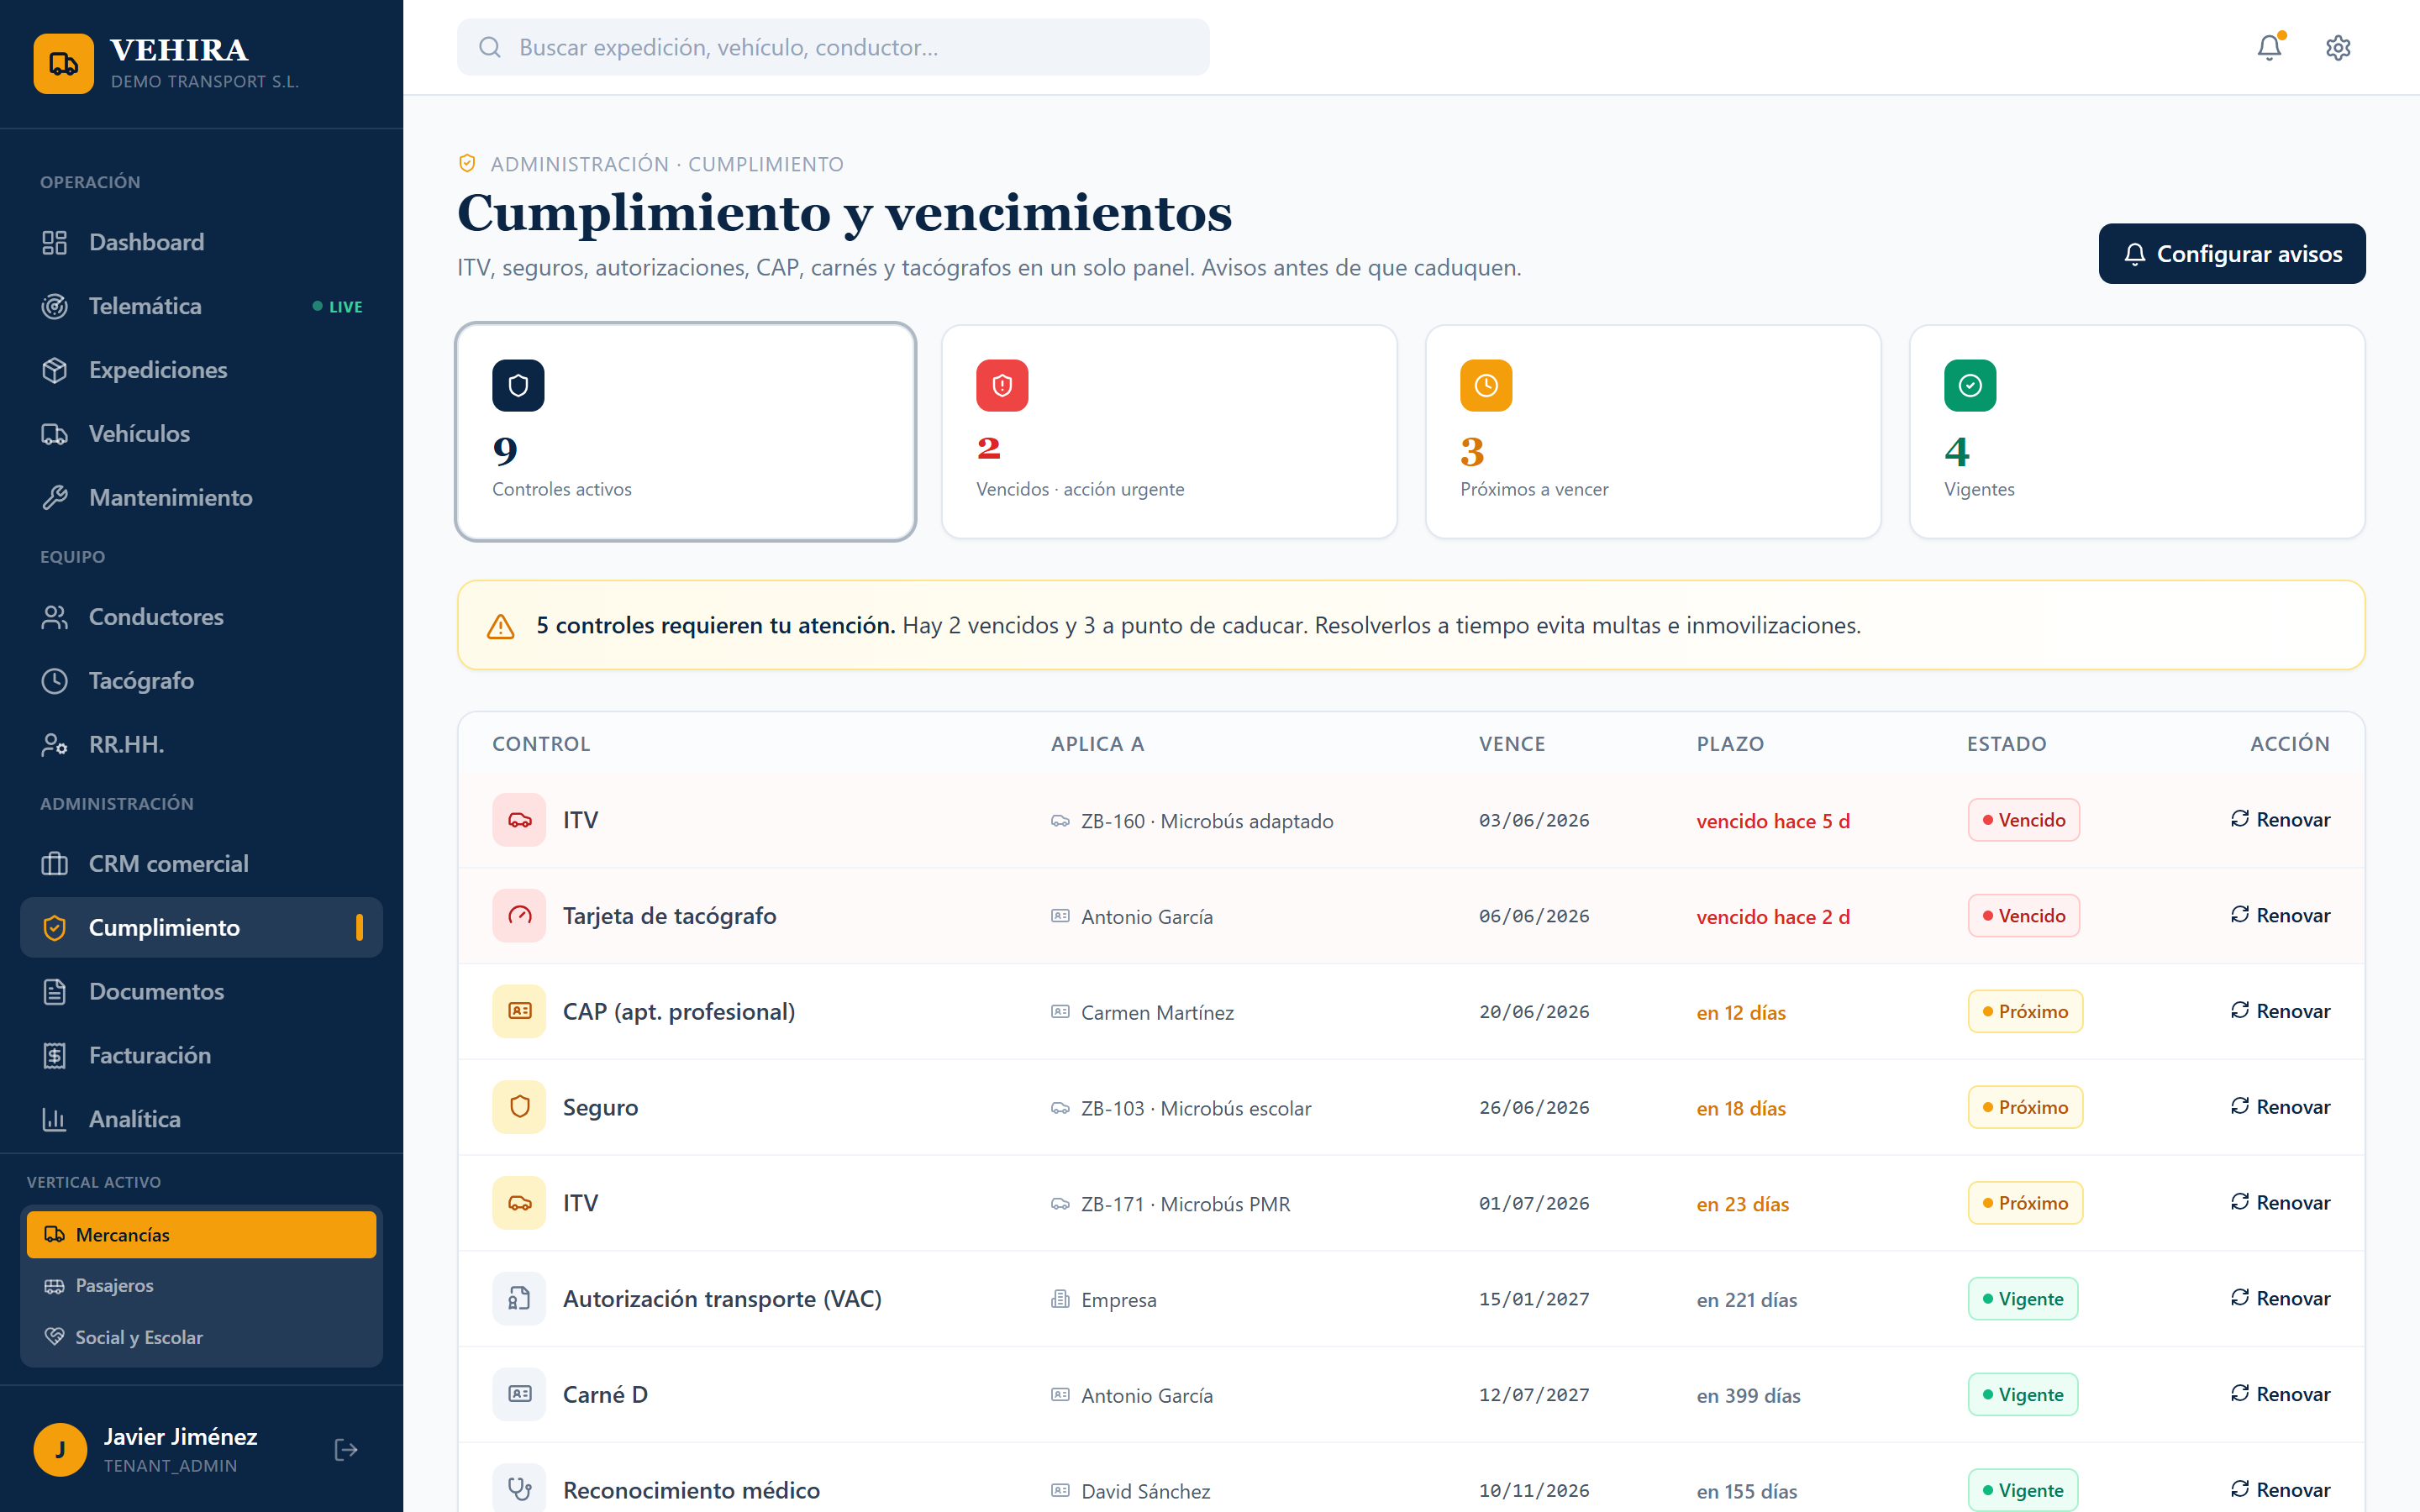Click the Telemática radar icon
This screenshot has width=2420, height=1512.
tap(54, 306)
